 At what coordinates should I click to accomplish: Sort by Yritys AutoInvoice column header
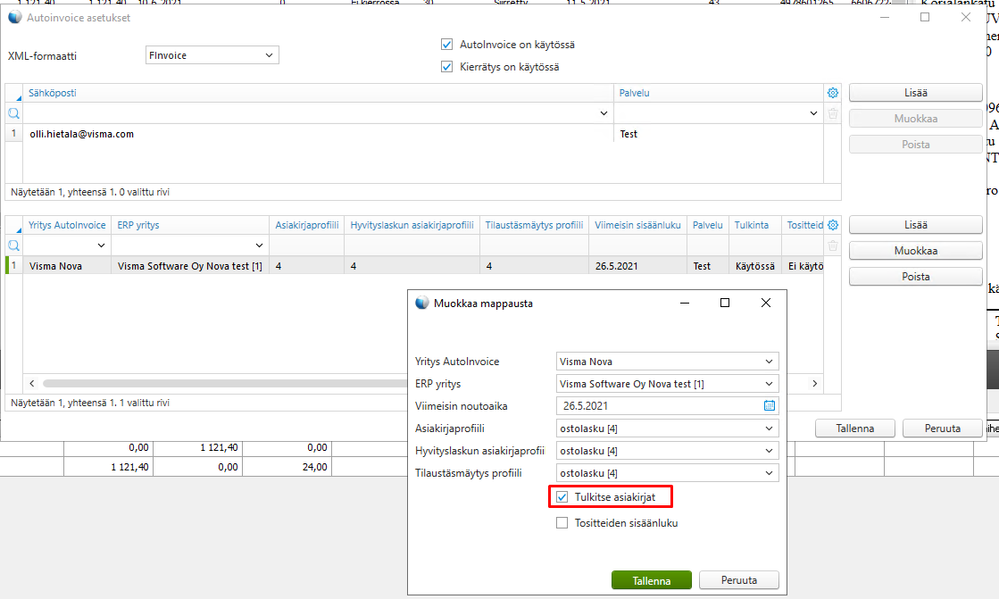[x=67, y=225]
